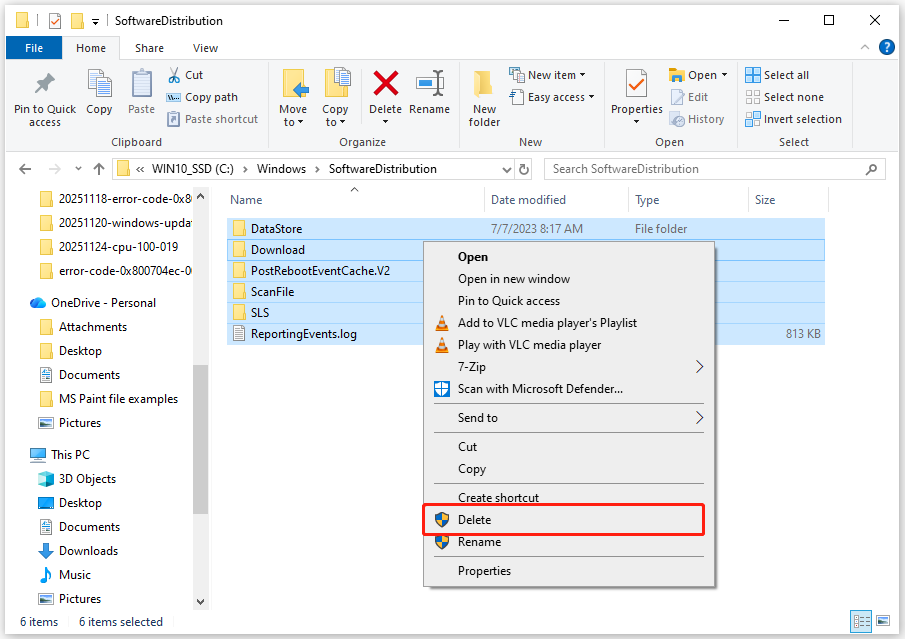Click the blue Help question mark icon
This screenshot has width=905, height=639.
point(890,47)
